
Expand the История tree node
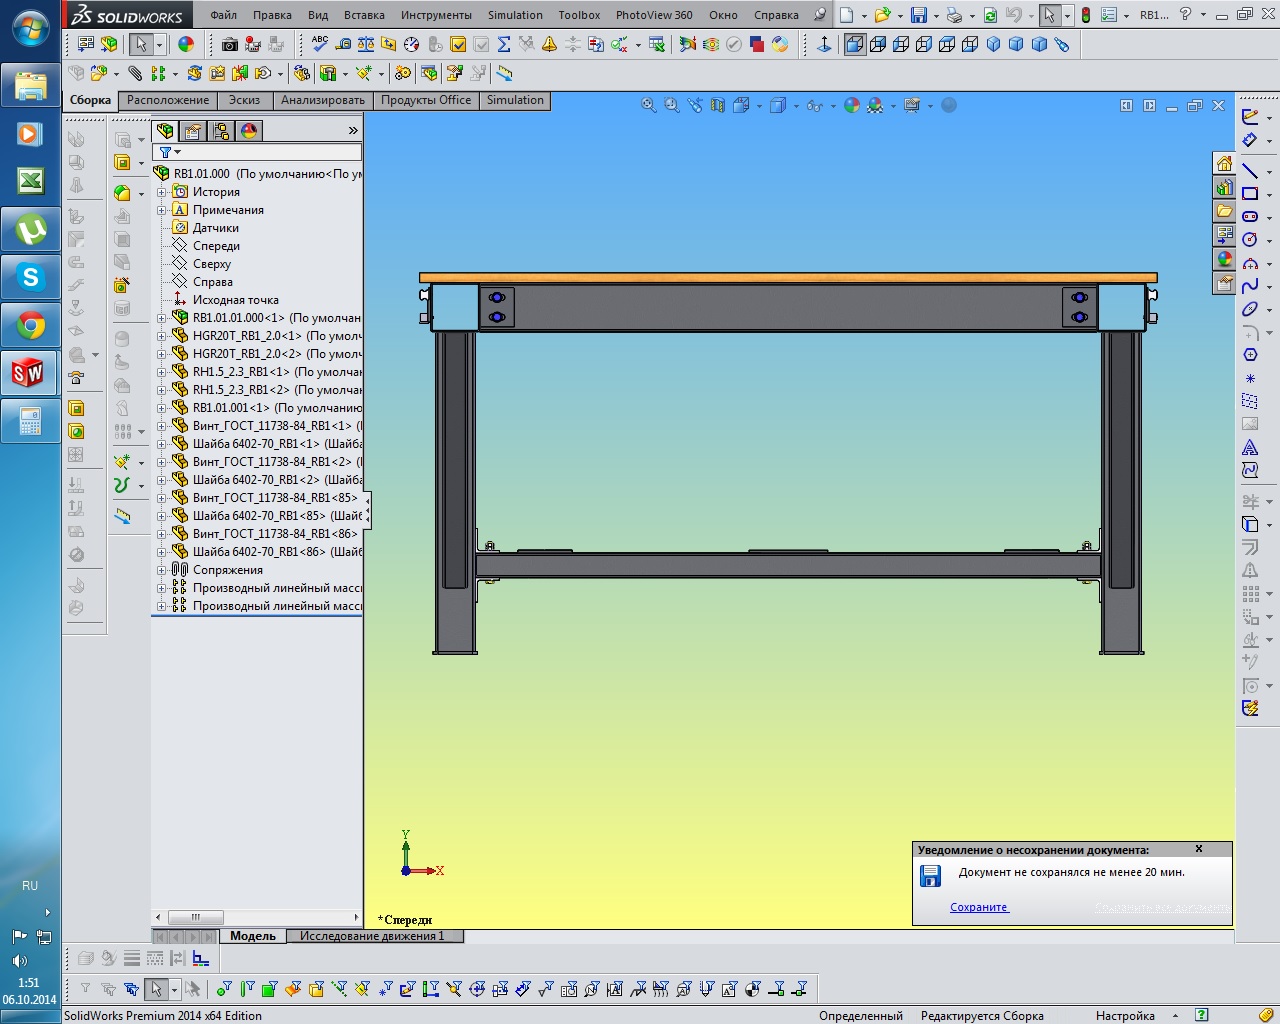161,192
